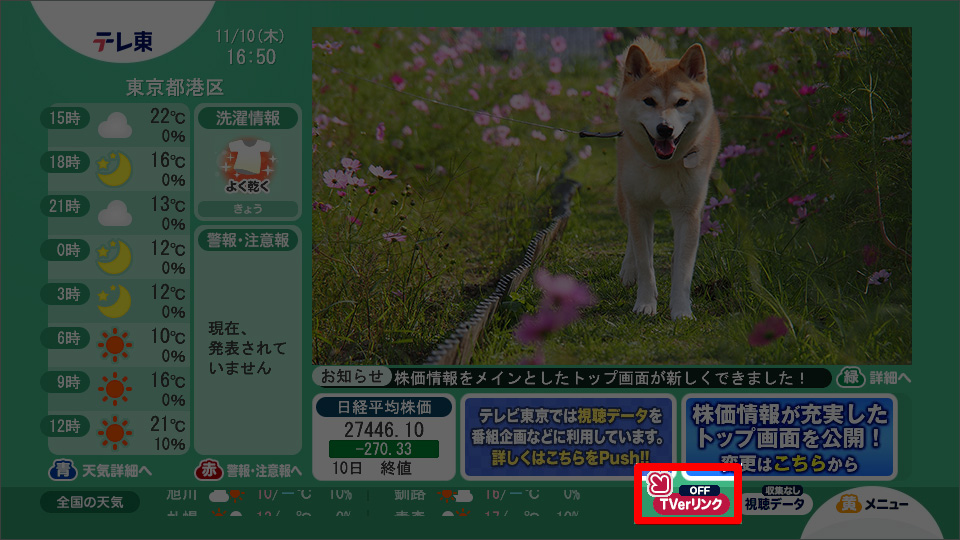Click the TV Tokyo (テレ東) logo

pos(122,42)
